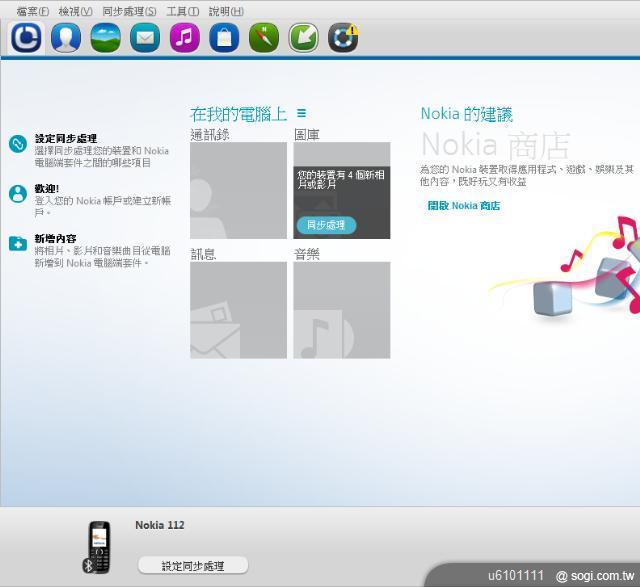Open the Messages envelope icon
Image resolution: width=640 pixels, height=587 pixels.
click(145, 38)
